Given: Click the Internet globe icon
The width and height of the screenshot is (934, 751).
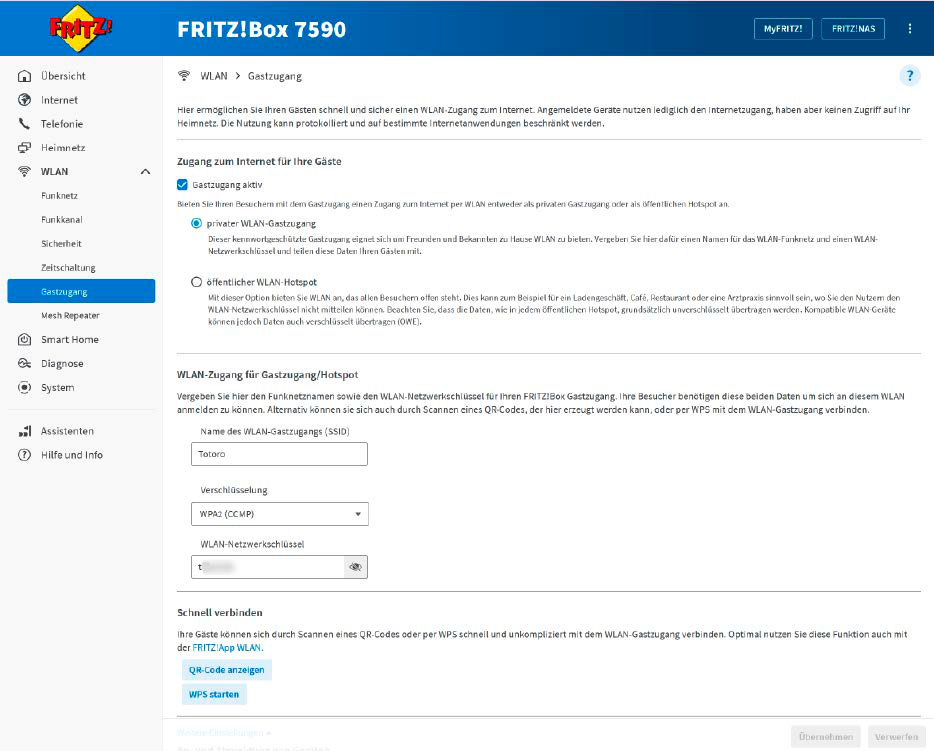Looking at the screenshot, I should point(24,99).
